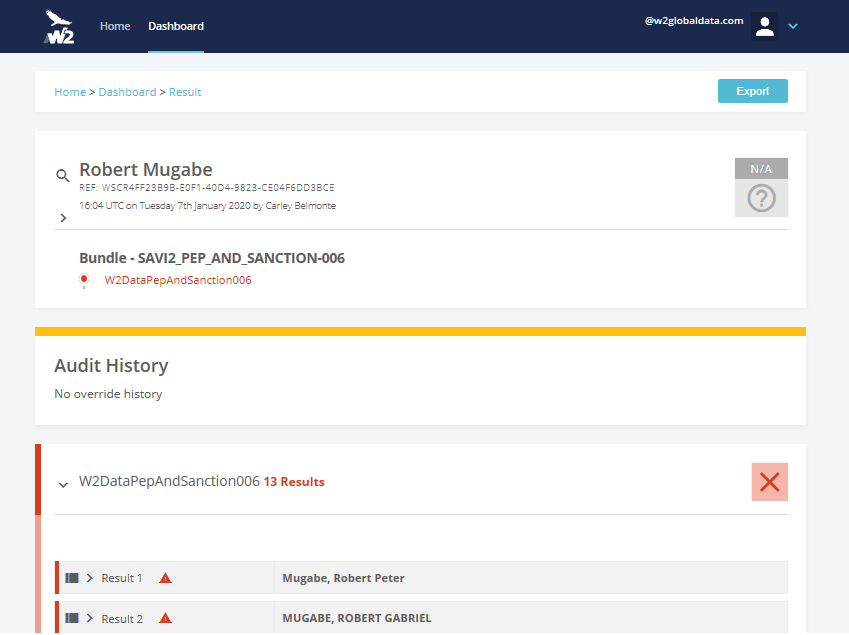The height and width of the screenshot is (635, 849).
Task: Expand Result 2 details
Action: [x=90, y=618]
